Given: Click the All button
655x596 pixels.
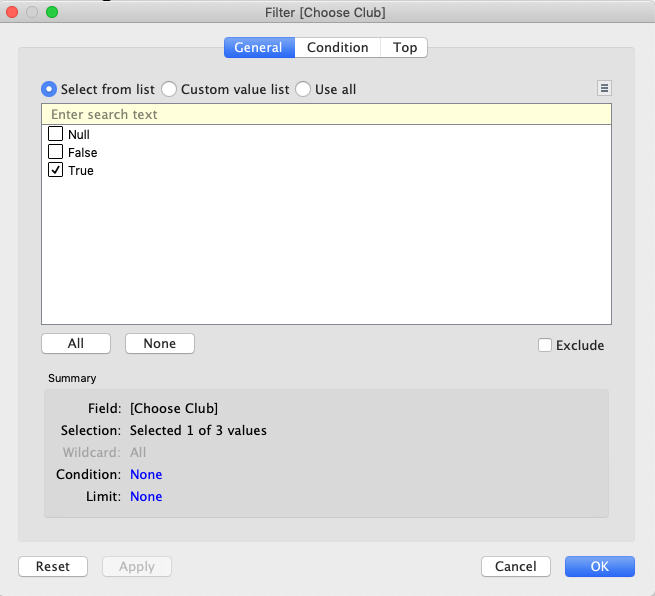Looking at the screenshot, I should pyautogui.click(x=76, y=343).
